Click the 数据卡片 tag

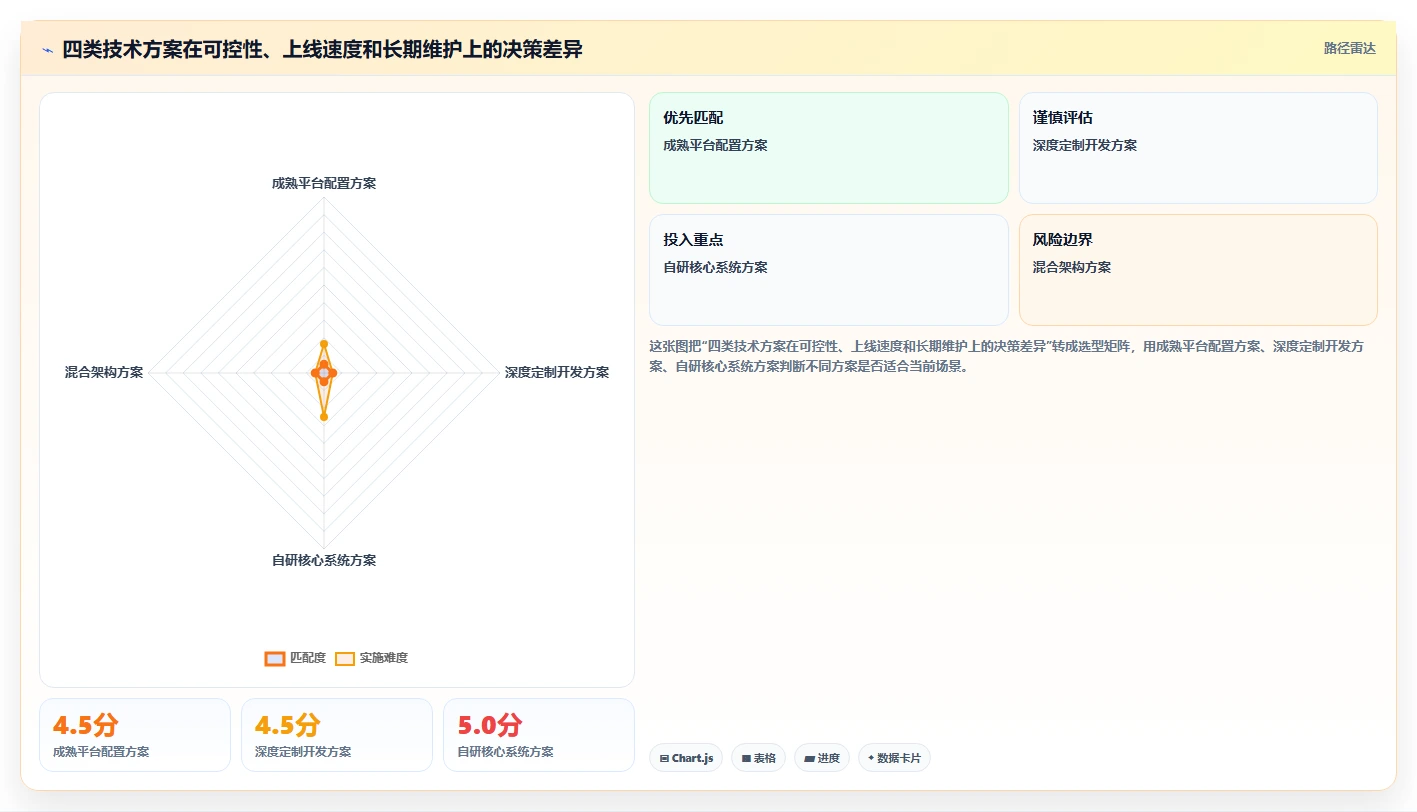(x=894, y=758)
